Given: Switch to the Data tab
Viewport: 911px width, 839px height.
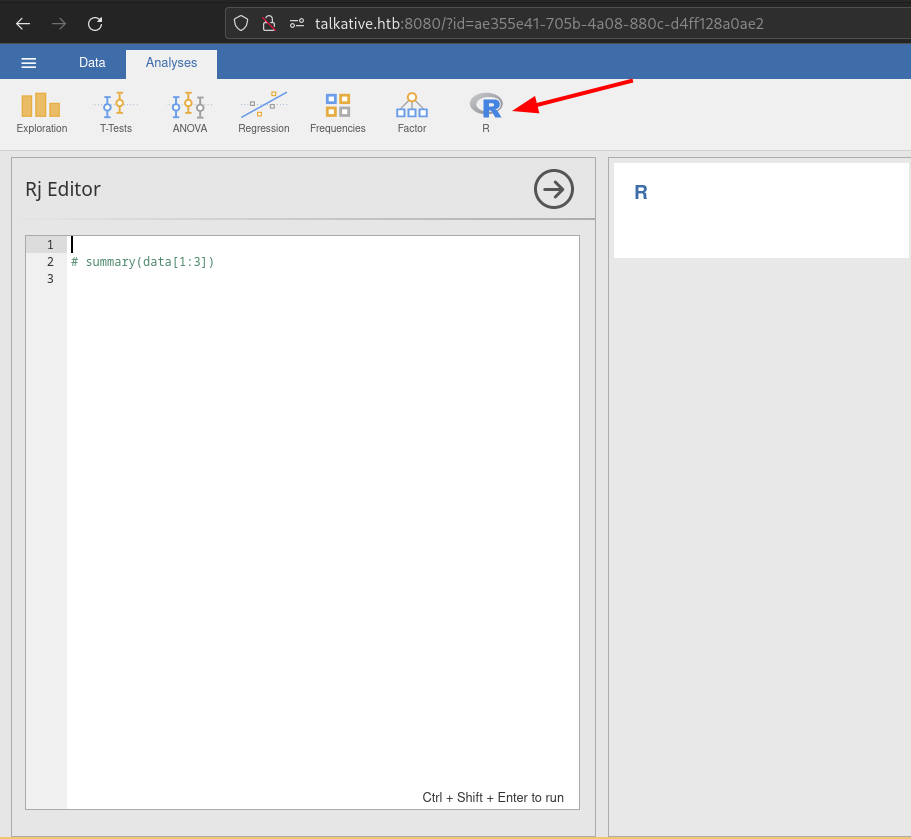Looking at the screenshot, I should (x=92, y=63).
